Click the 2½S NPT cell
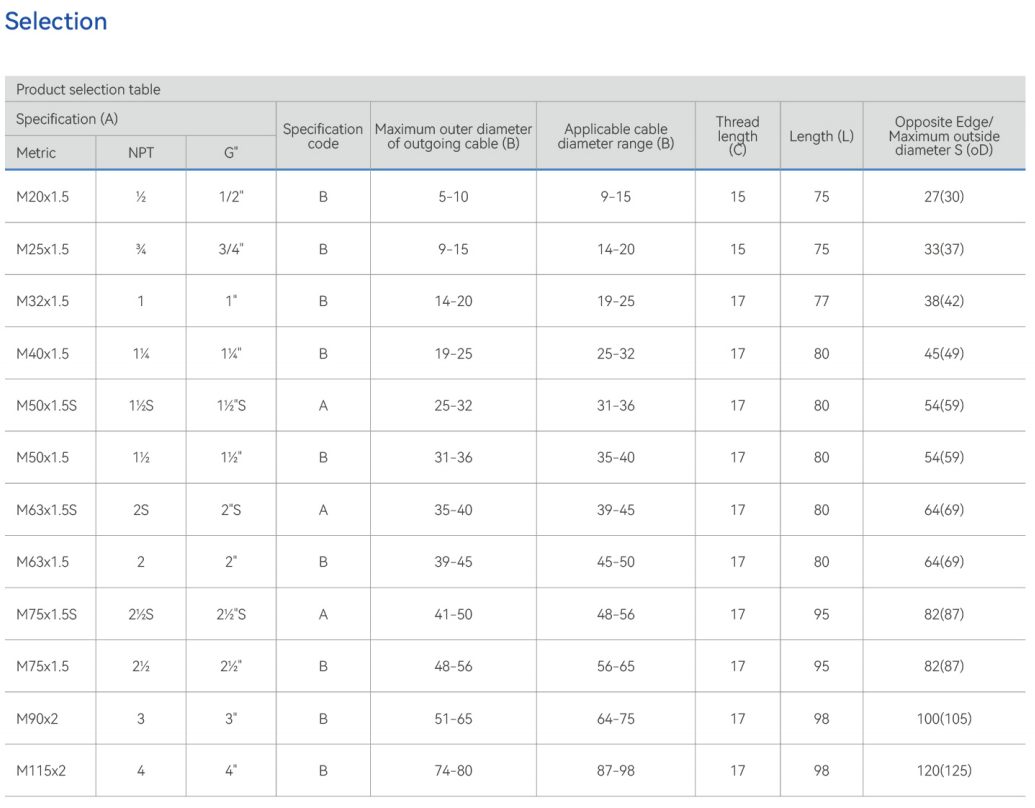The image size is (1035, 808). coord(141,614)
